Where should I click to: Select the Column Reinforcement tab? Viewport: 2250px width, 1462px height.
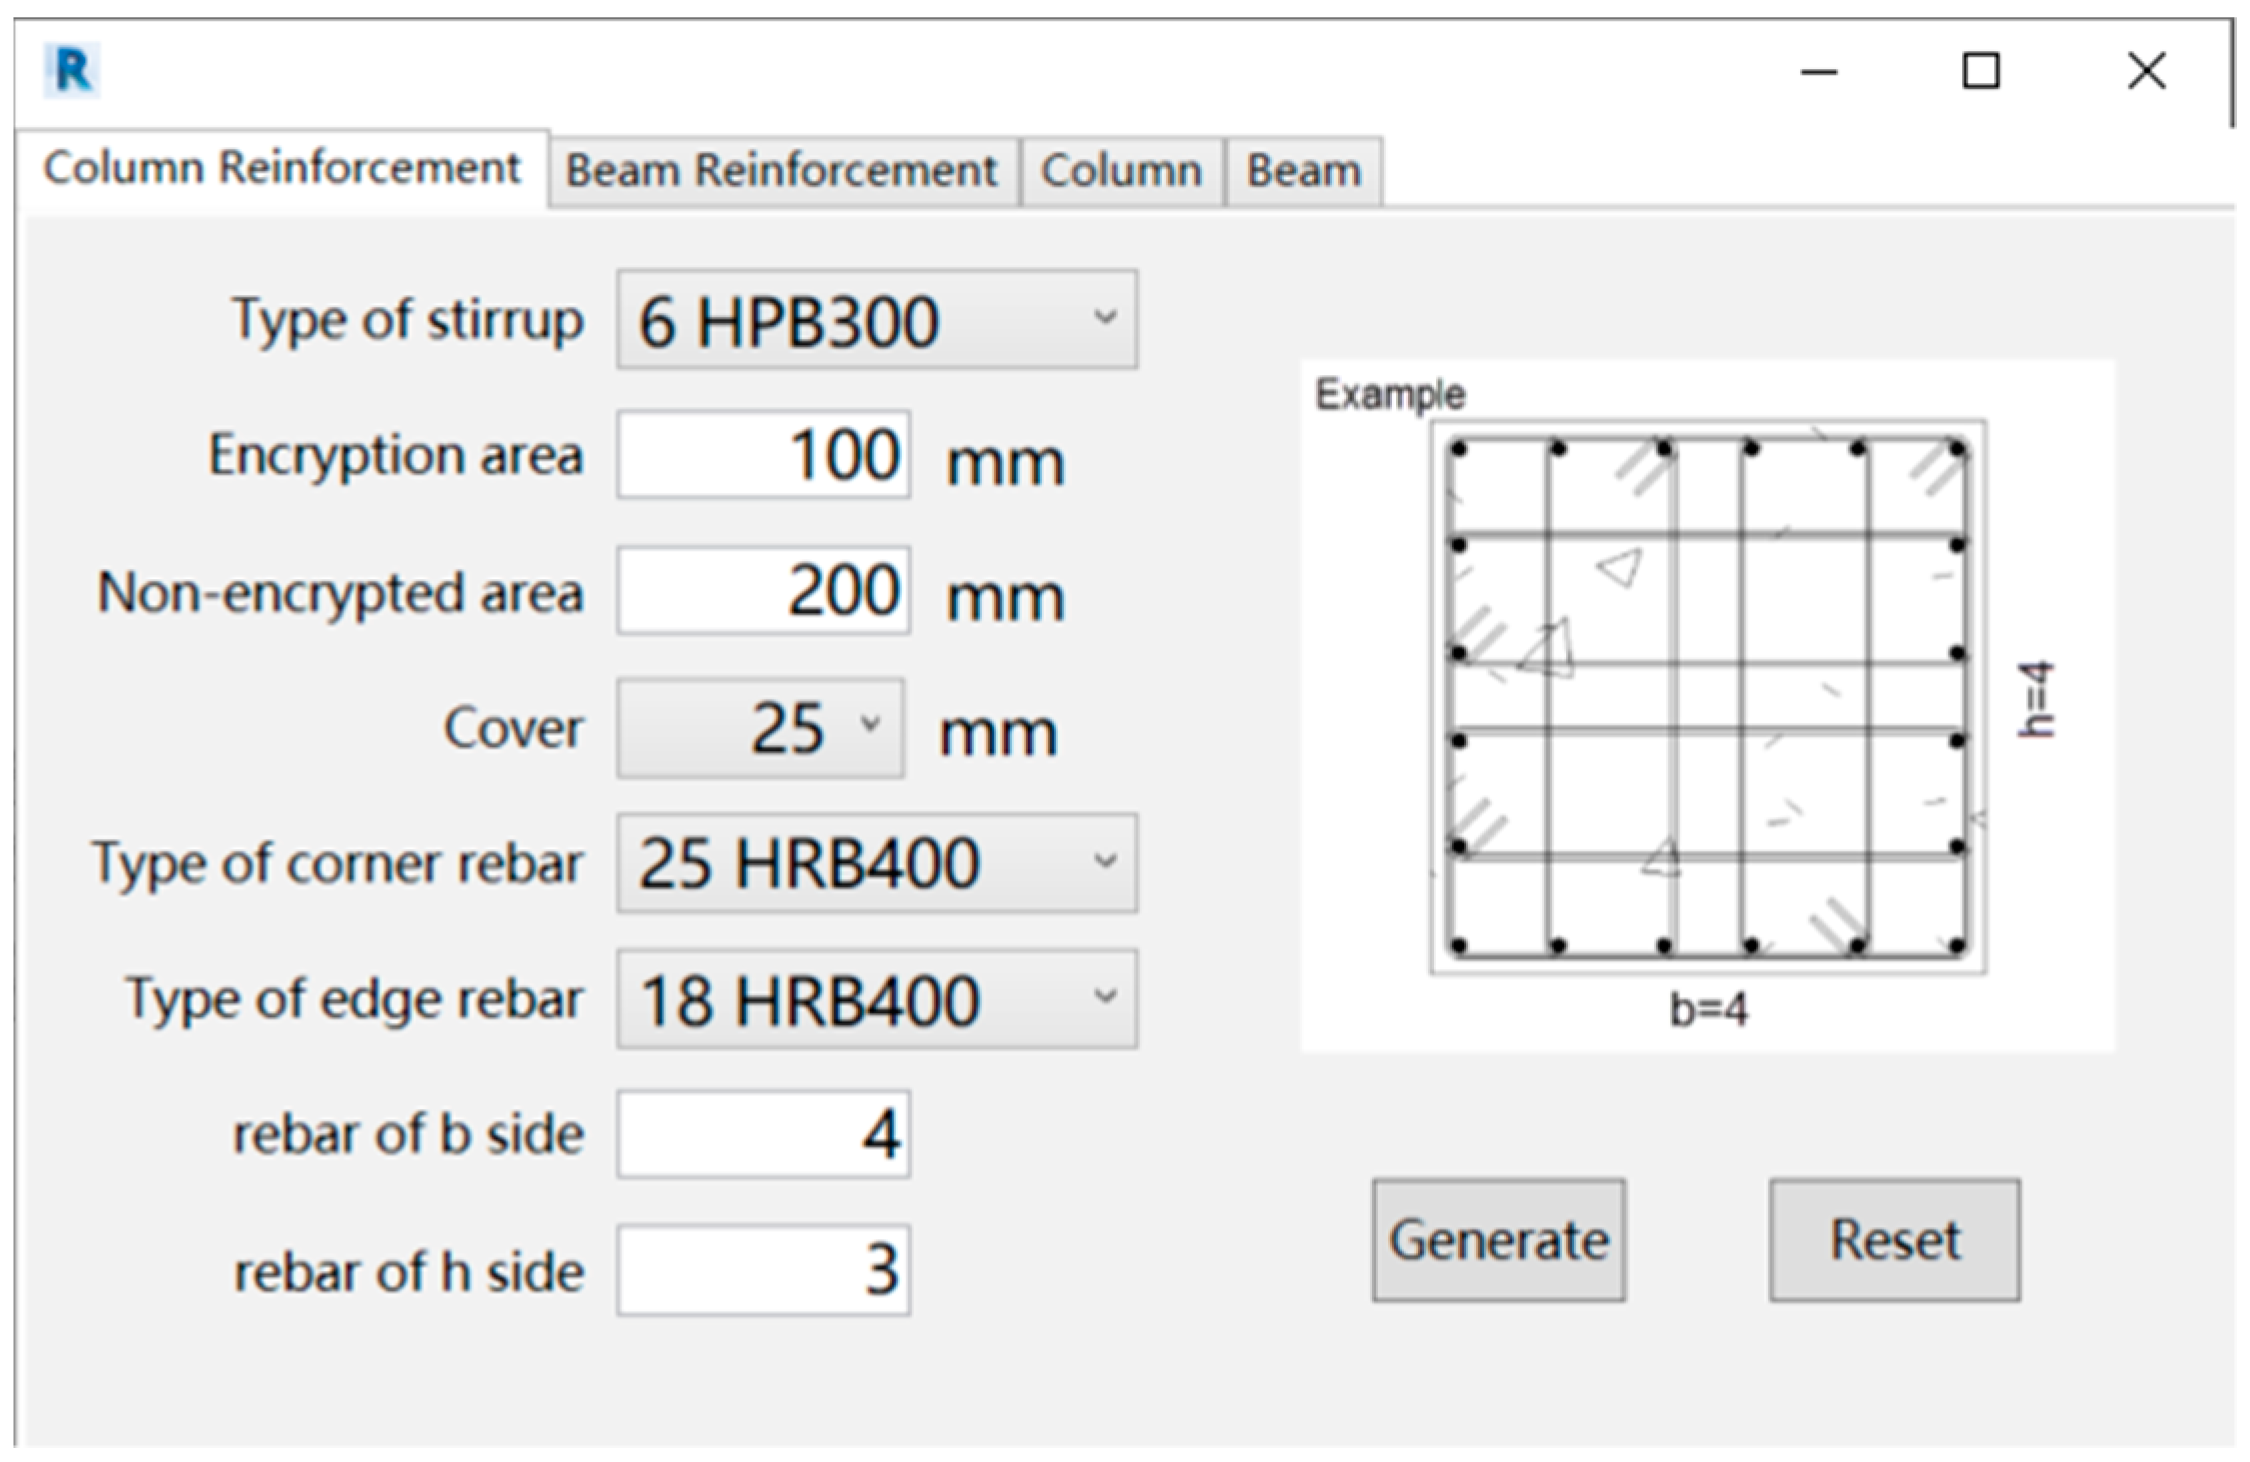coord(281,168)
